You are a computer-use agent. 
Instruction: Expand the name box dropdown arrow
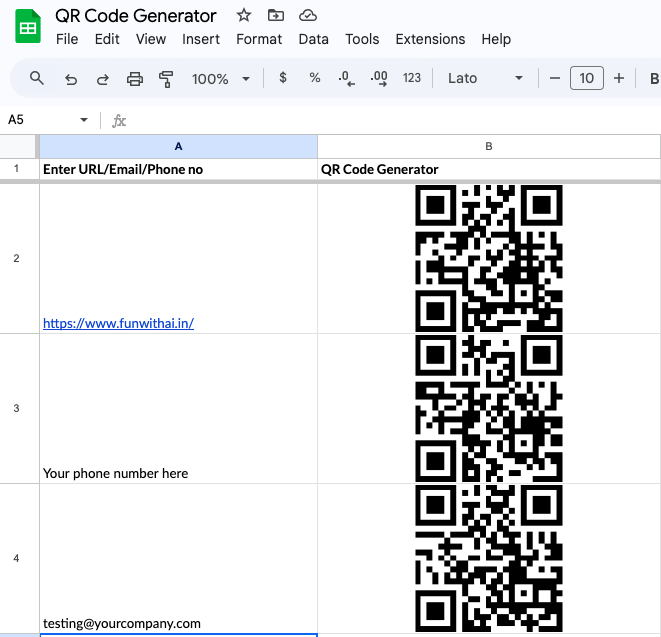pyautogui.click(x=84, y=120)
